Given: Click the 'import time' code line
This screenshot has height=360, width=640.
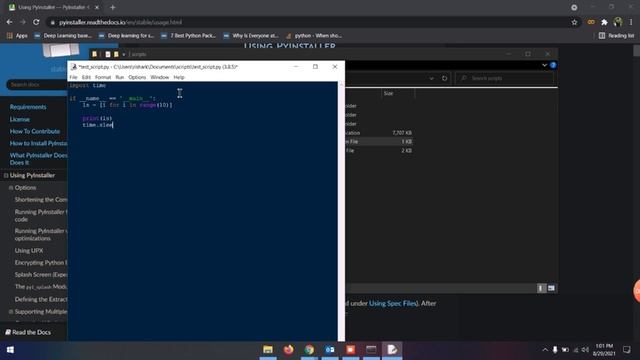Looking at the screenshot, I should (x=88, y=85).
